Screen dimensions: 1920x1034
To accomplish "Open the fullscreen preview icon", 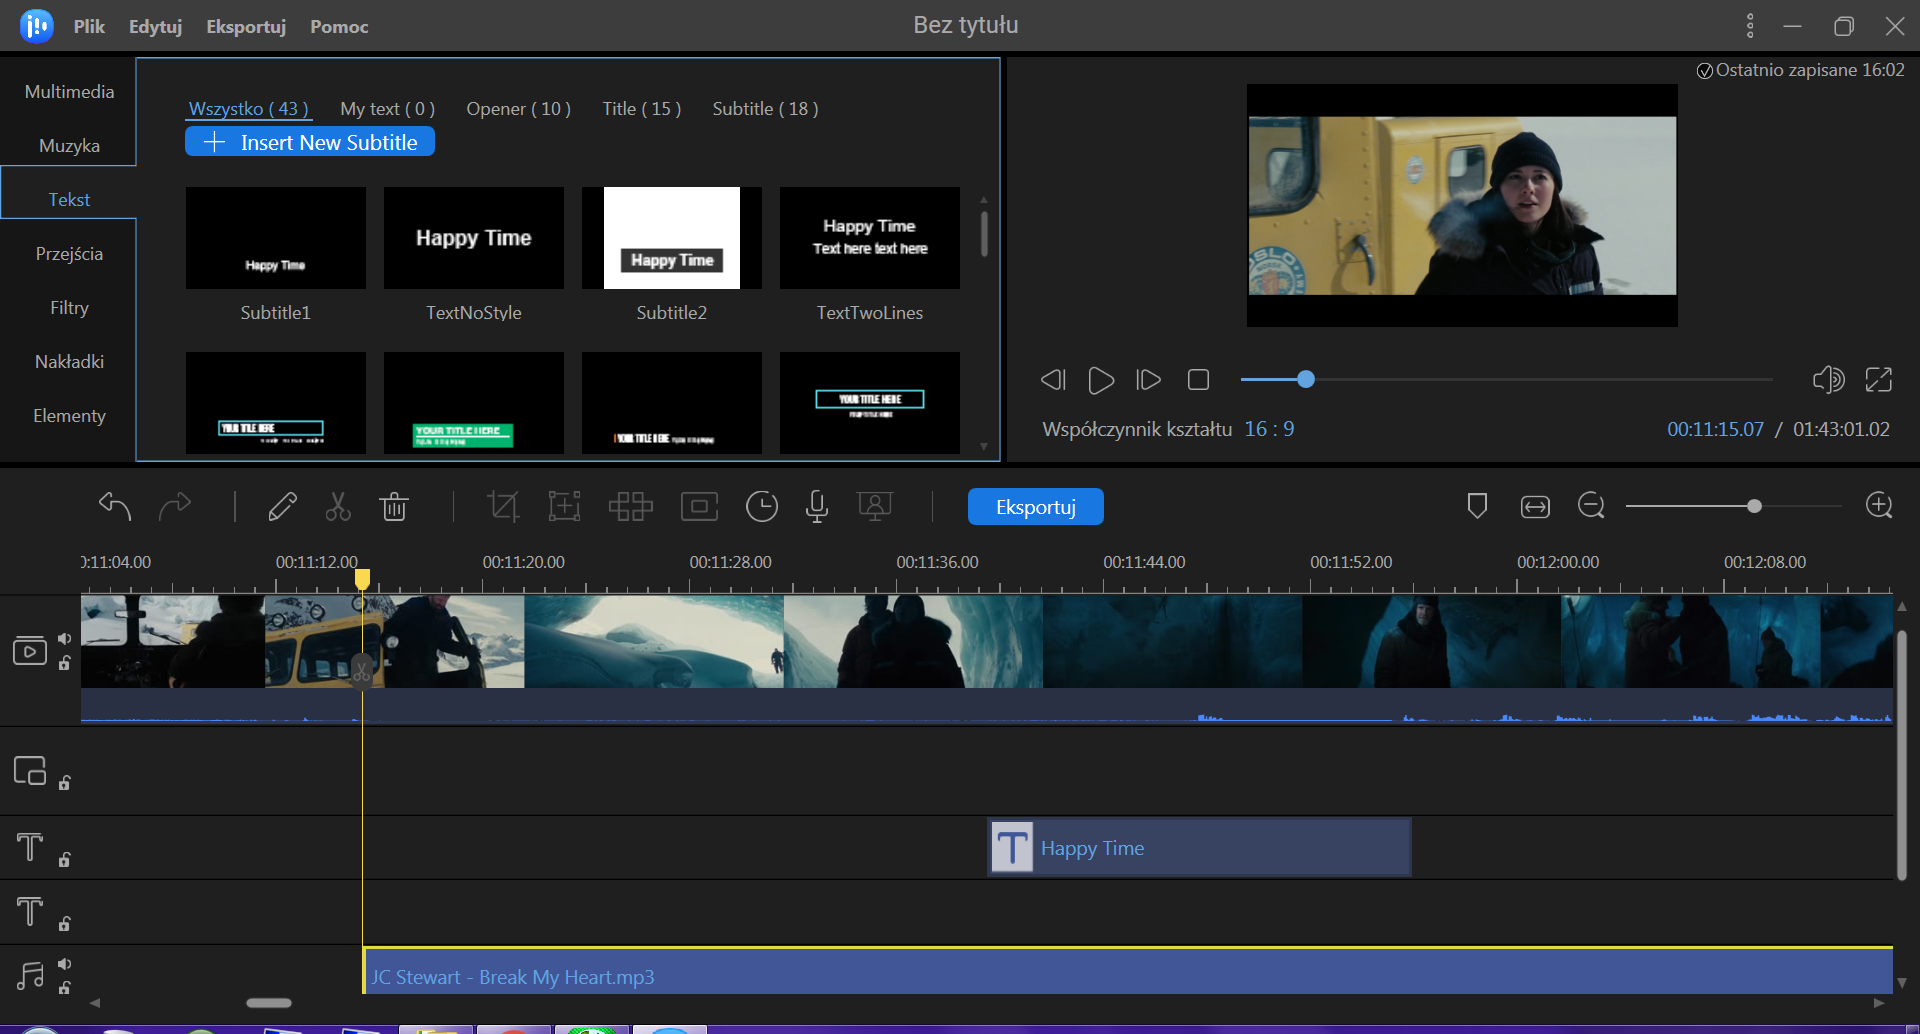I will pyautogui.click(x=1879, y=380).
